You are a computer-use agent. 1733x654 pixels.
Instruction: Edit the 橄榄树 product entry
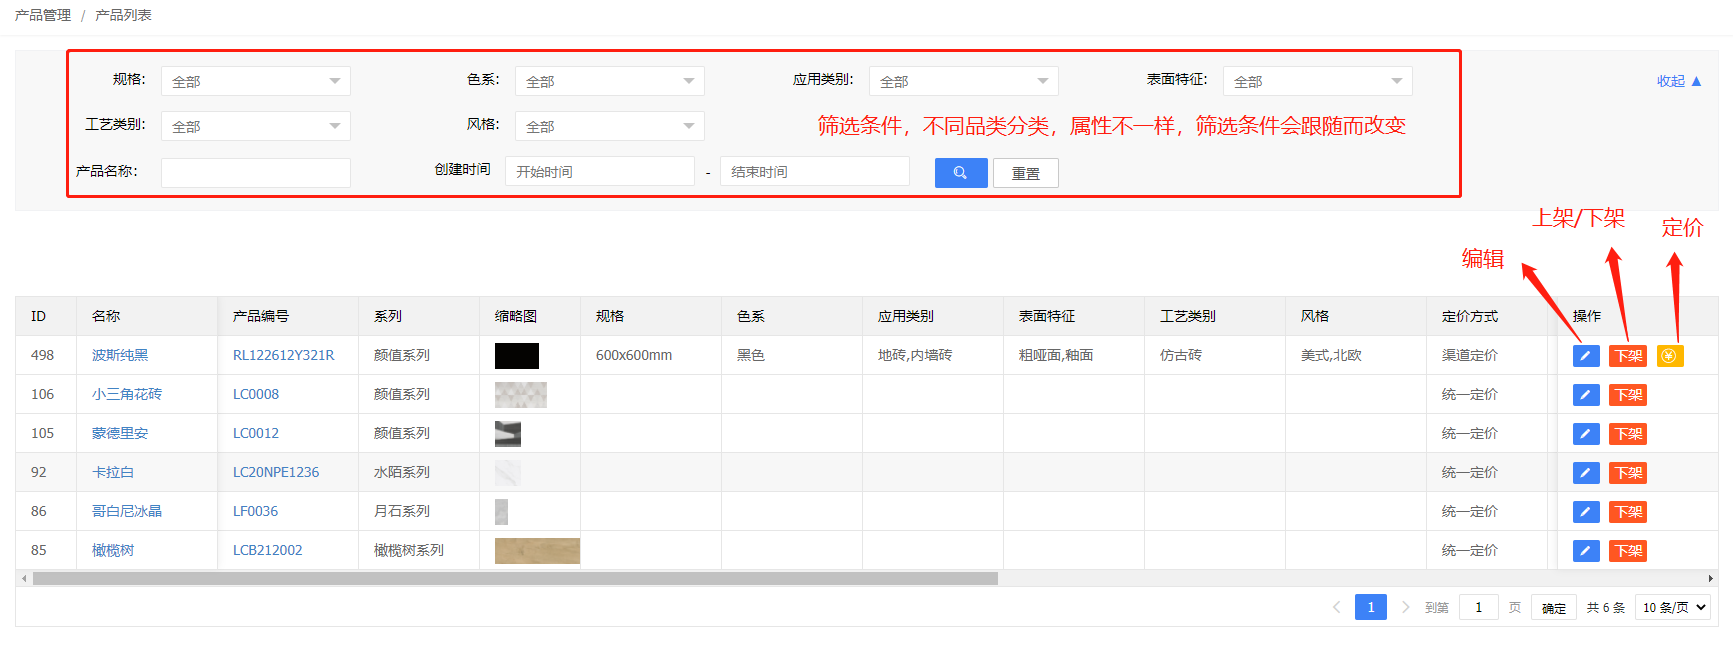(1585, 551)
